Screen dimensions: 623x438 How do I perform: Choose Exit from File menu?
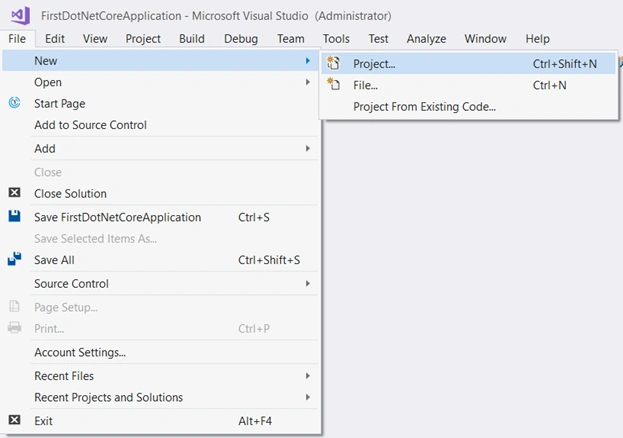160,421
